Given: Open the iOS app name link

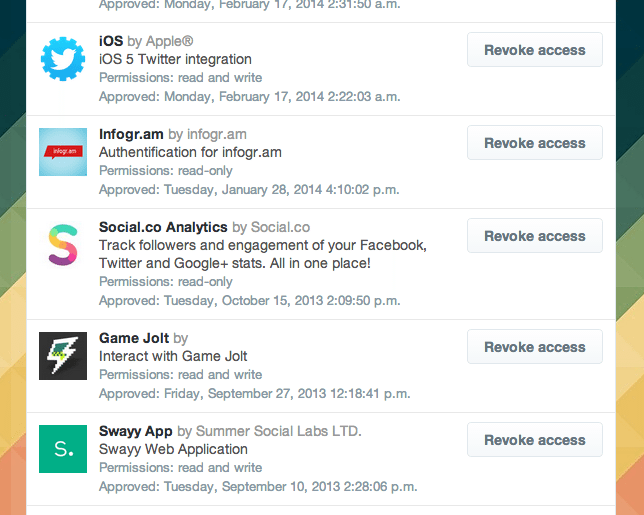Looking at the screenshot, I should click(111, 41).
